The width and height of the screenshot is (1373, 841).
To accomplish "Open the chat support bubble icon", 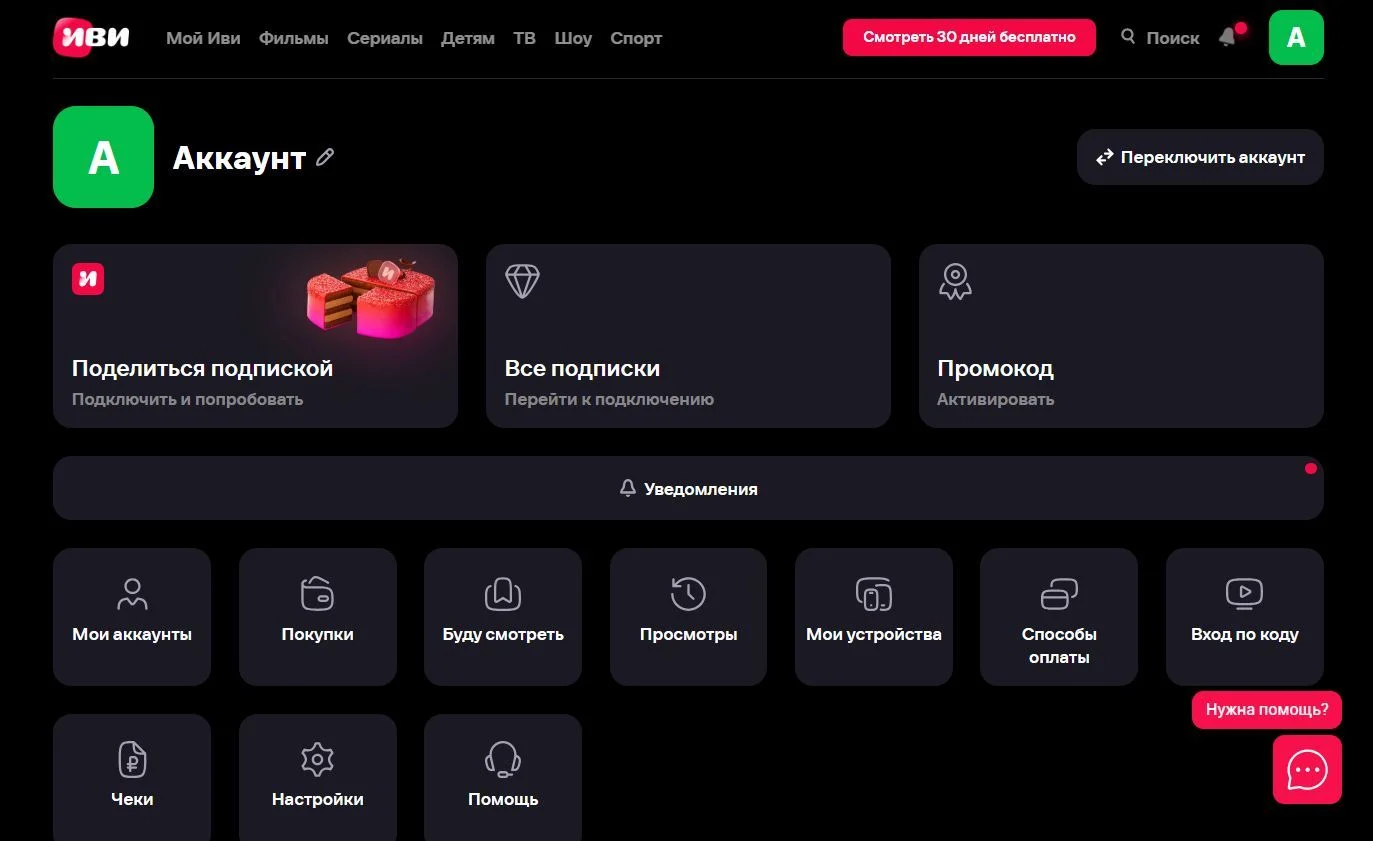I will [1307, 770].
